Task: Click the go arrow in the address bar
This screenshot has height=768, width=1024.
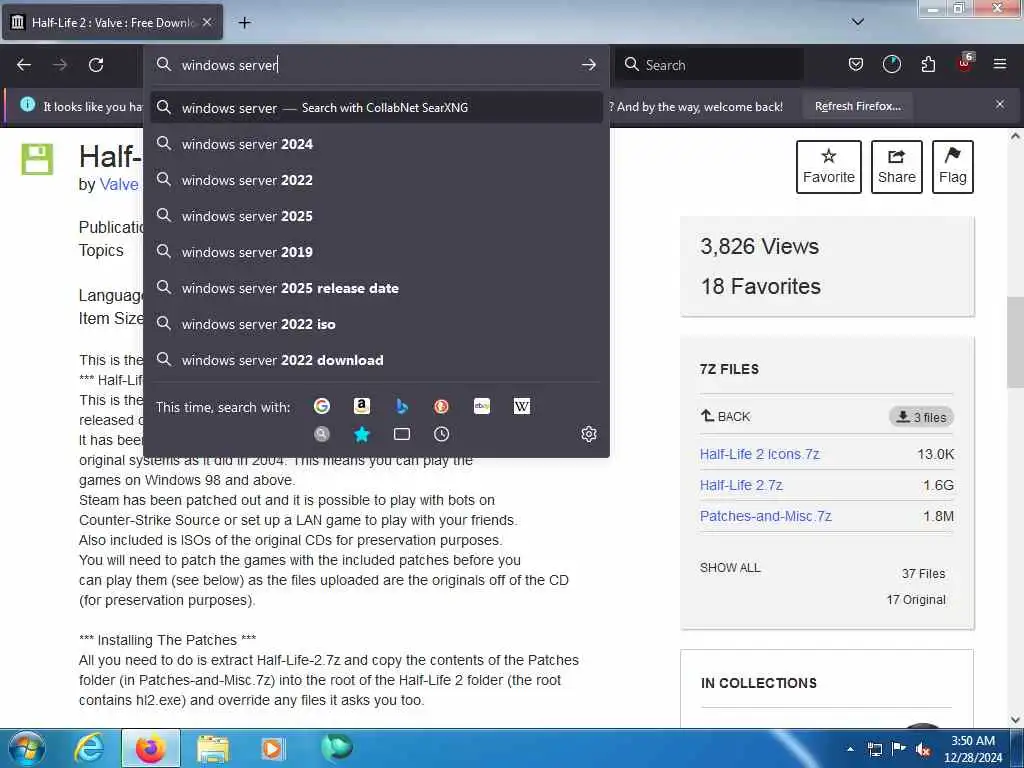Action: click(588, 65)
